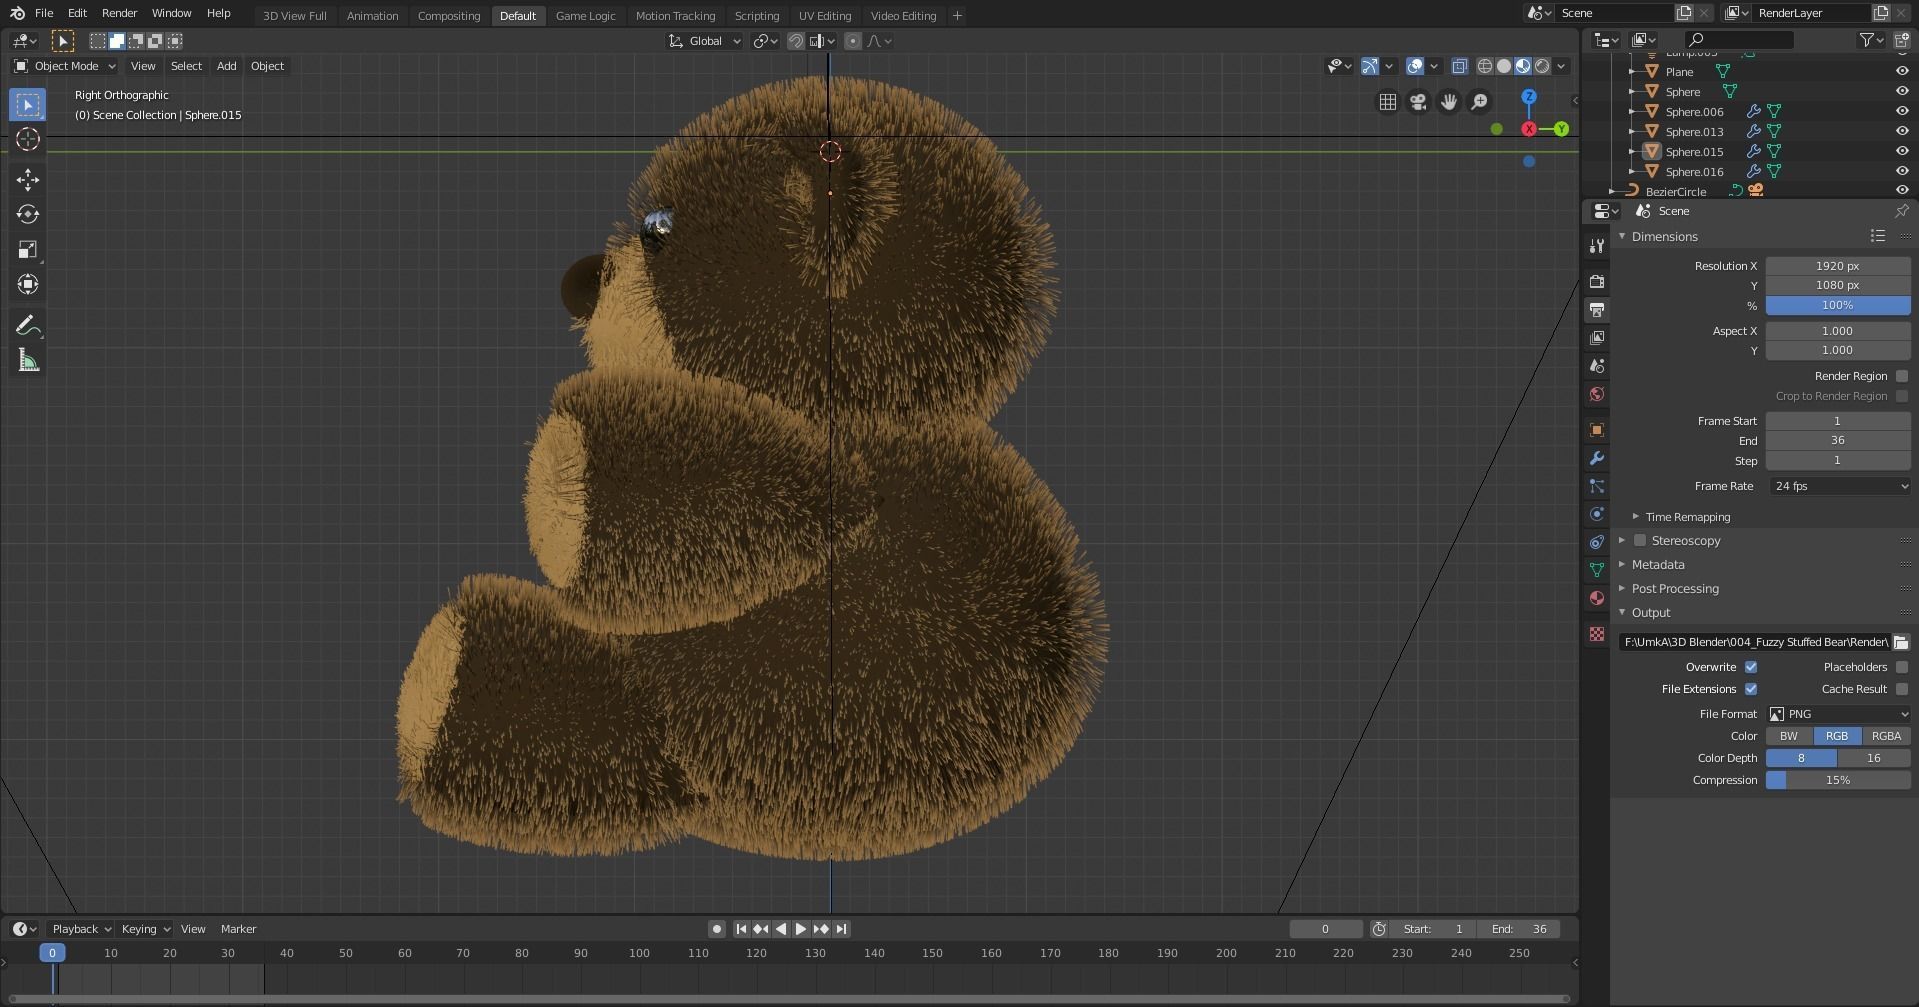This screenshot has height=1007, width=1919.
Task: Open the Particles properties tab
Action: [x=1596, y=486]
